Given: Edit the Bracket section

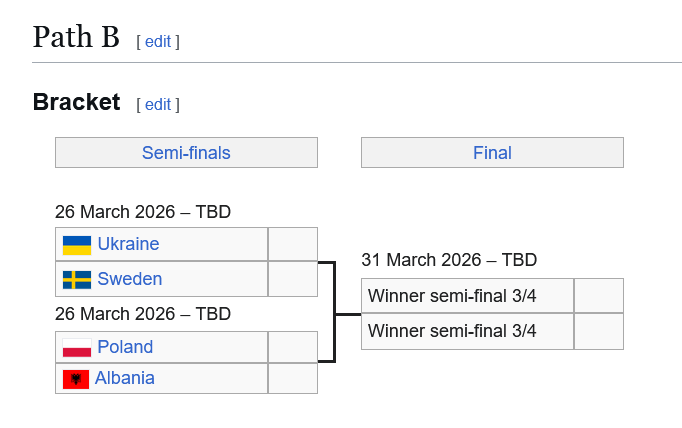Looking at the screenshot, I should (158, 105).
